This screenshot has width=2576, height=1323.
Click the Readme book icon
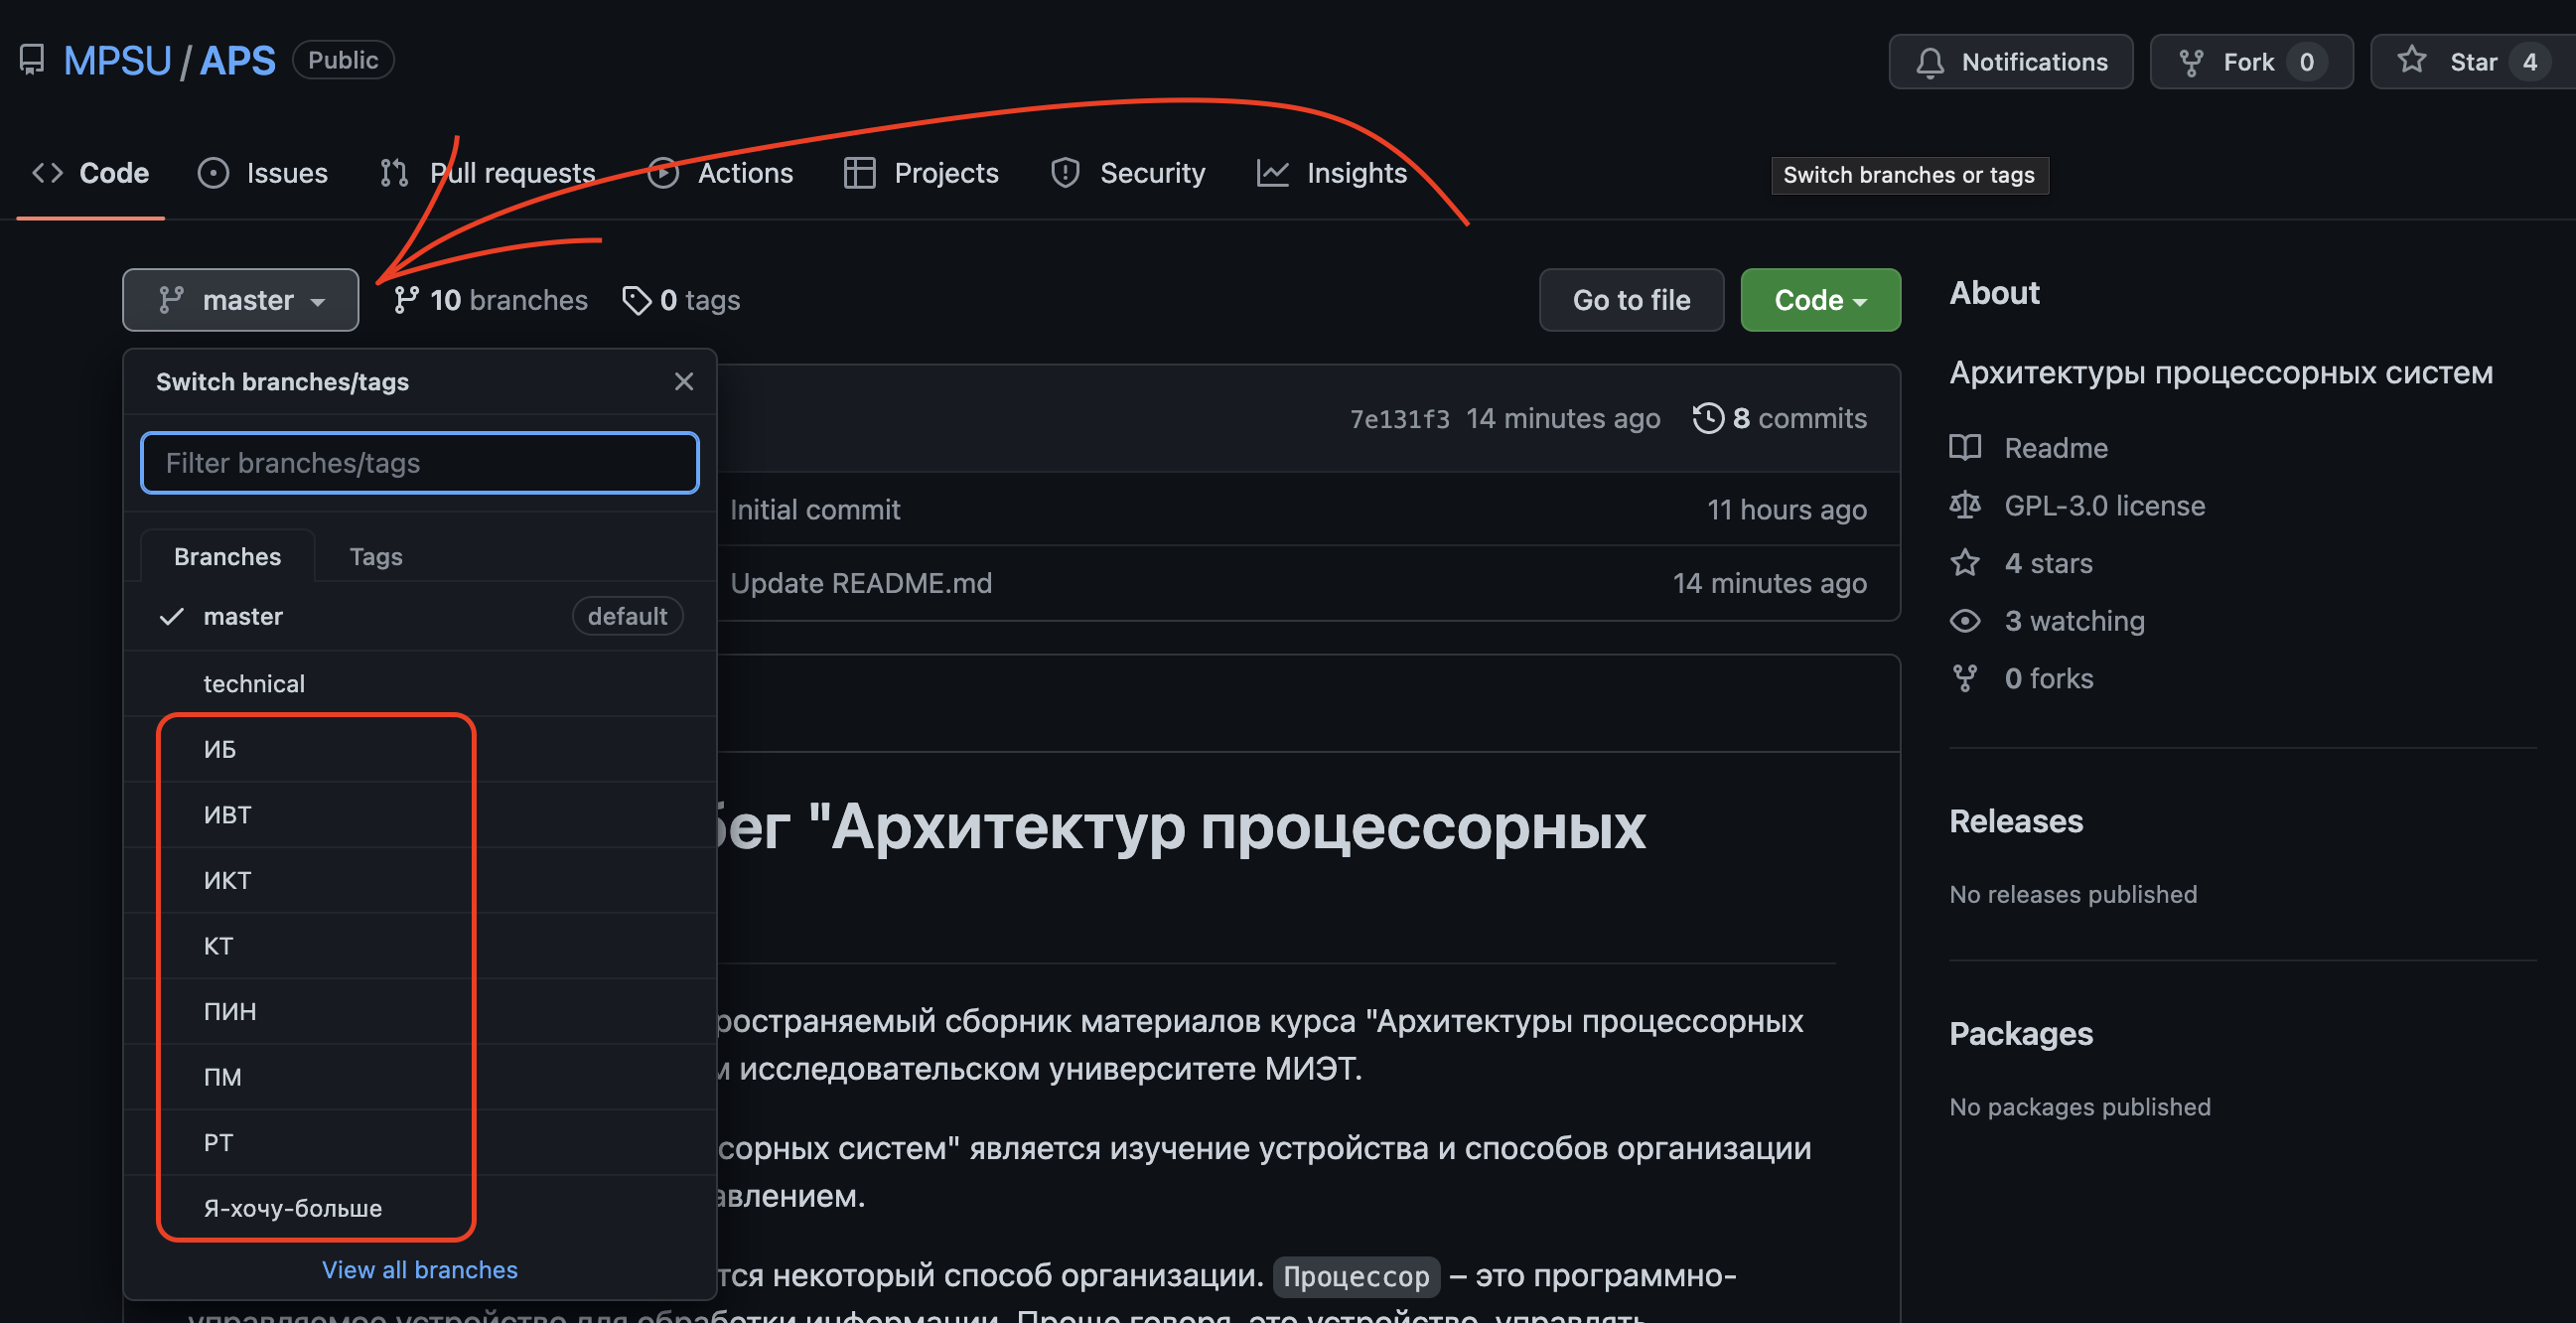(1964, 447)
